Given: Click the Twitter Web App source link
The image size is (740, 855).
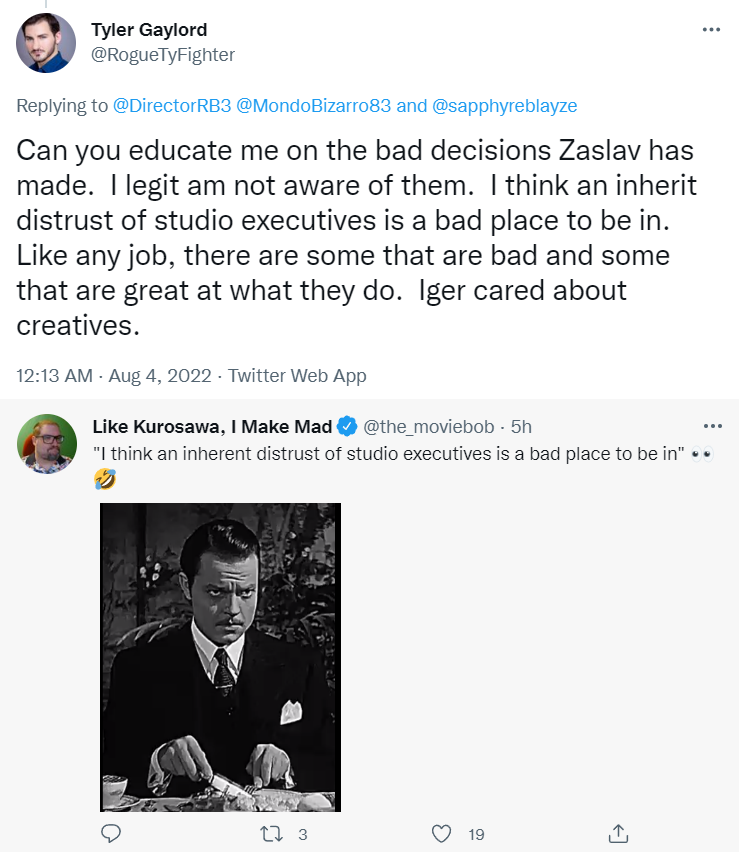Looking at the screenshot, I should pyautogui.click(x=297, y=376).
